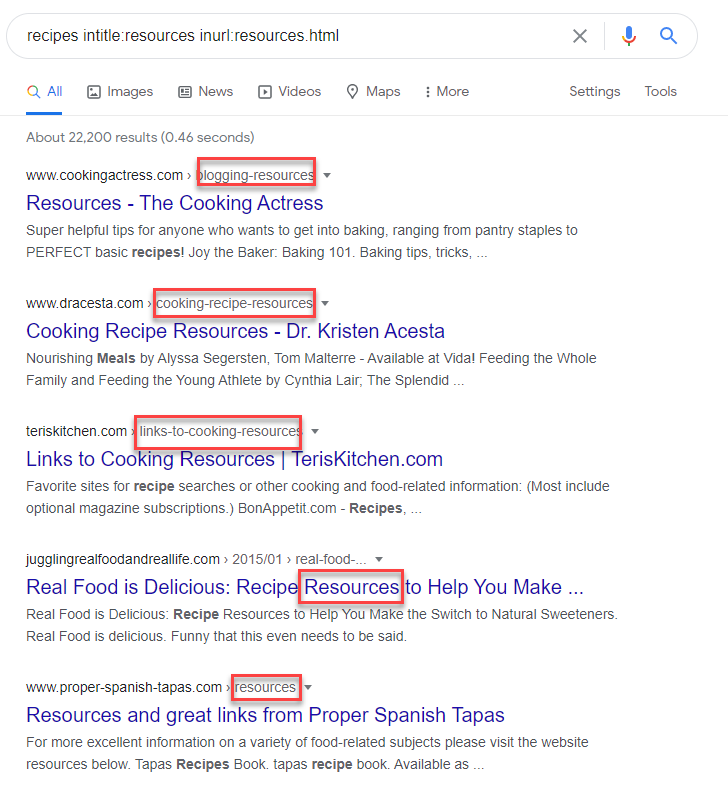This screenshot has width=728, height=801.
Task: Open Links to Cooking Resources TerisKitchen result
Action: click(x=234, y=459)
